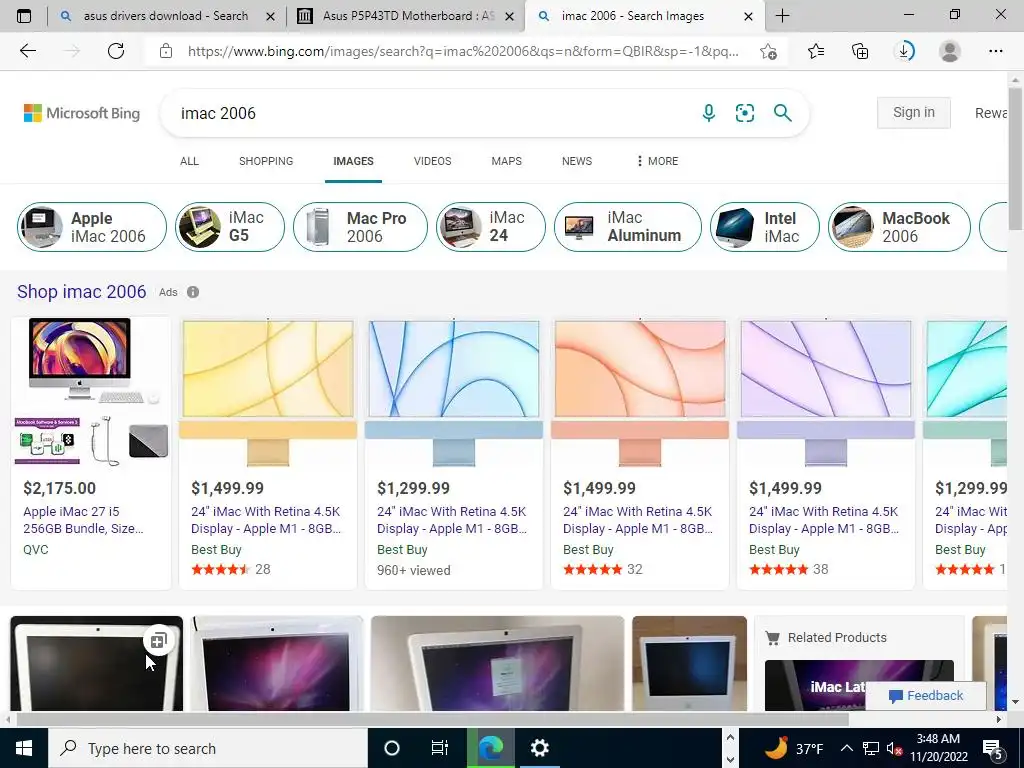
Task: Switch to Asus P5P43TD Motherboard tab
Action: [x=408, y=16]
